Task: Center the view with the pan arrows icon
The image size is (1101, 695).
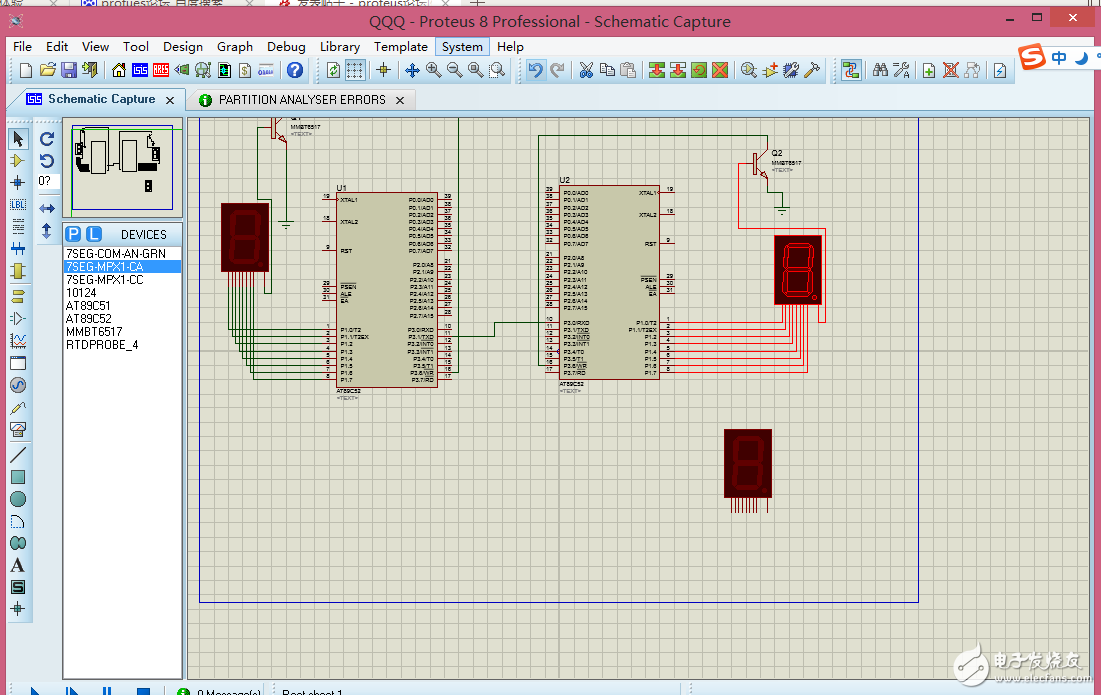Action: [x=412, y=70]
